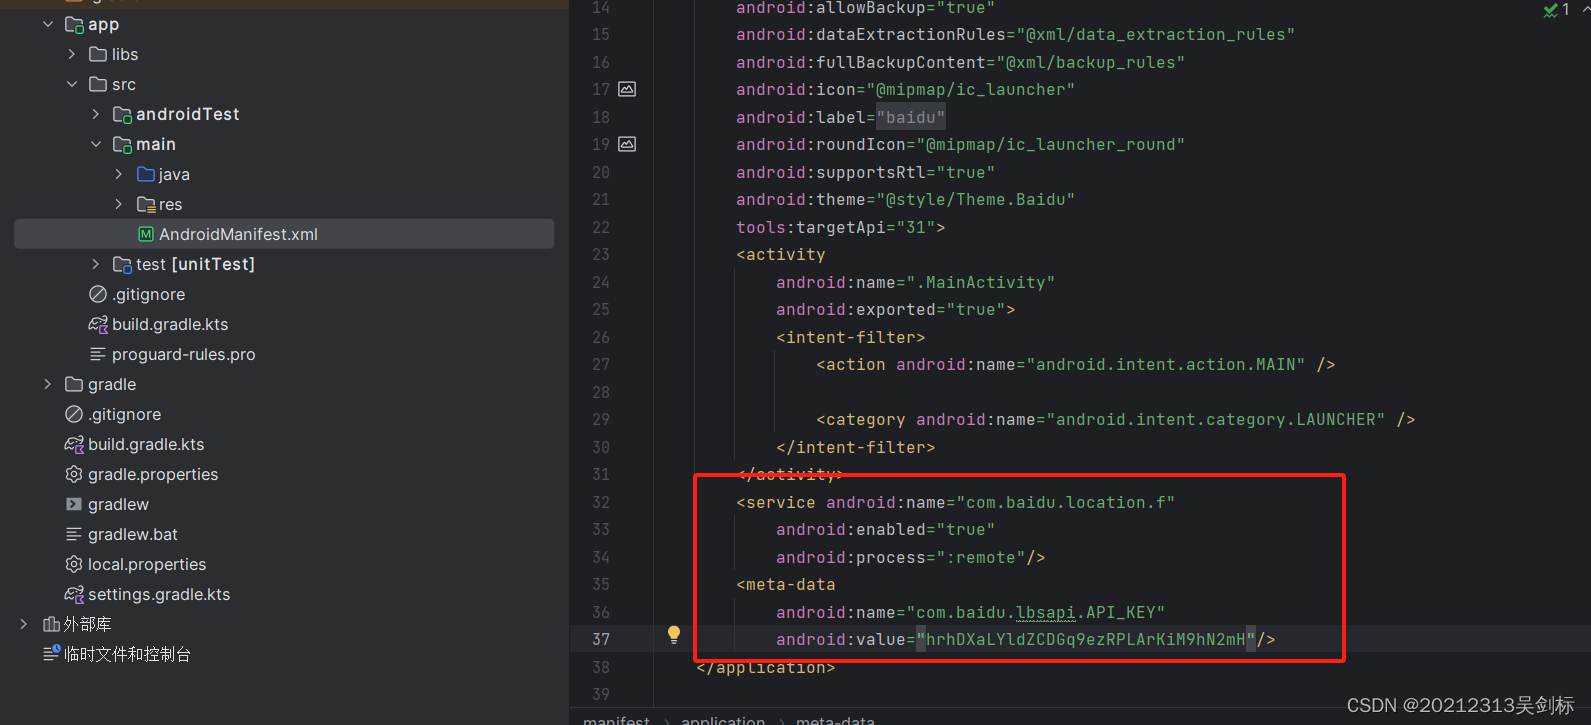Click the main folder icon

(122, 144)
